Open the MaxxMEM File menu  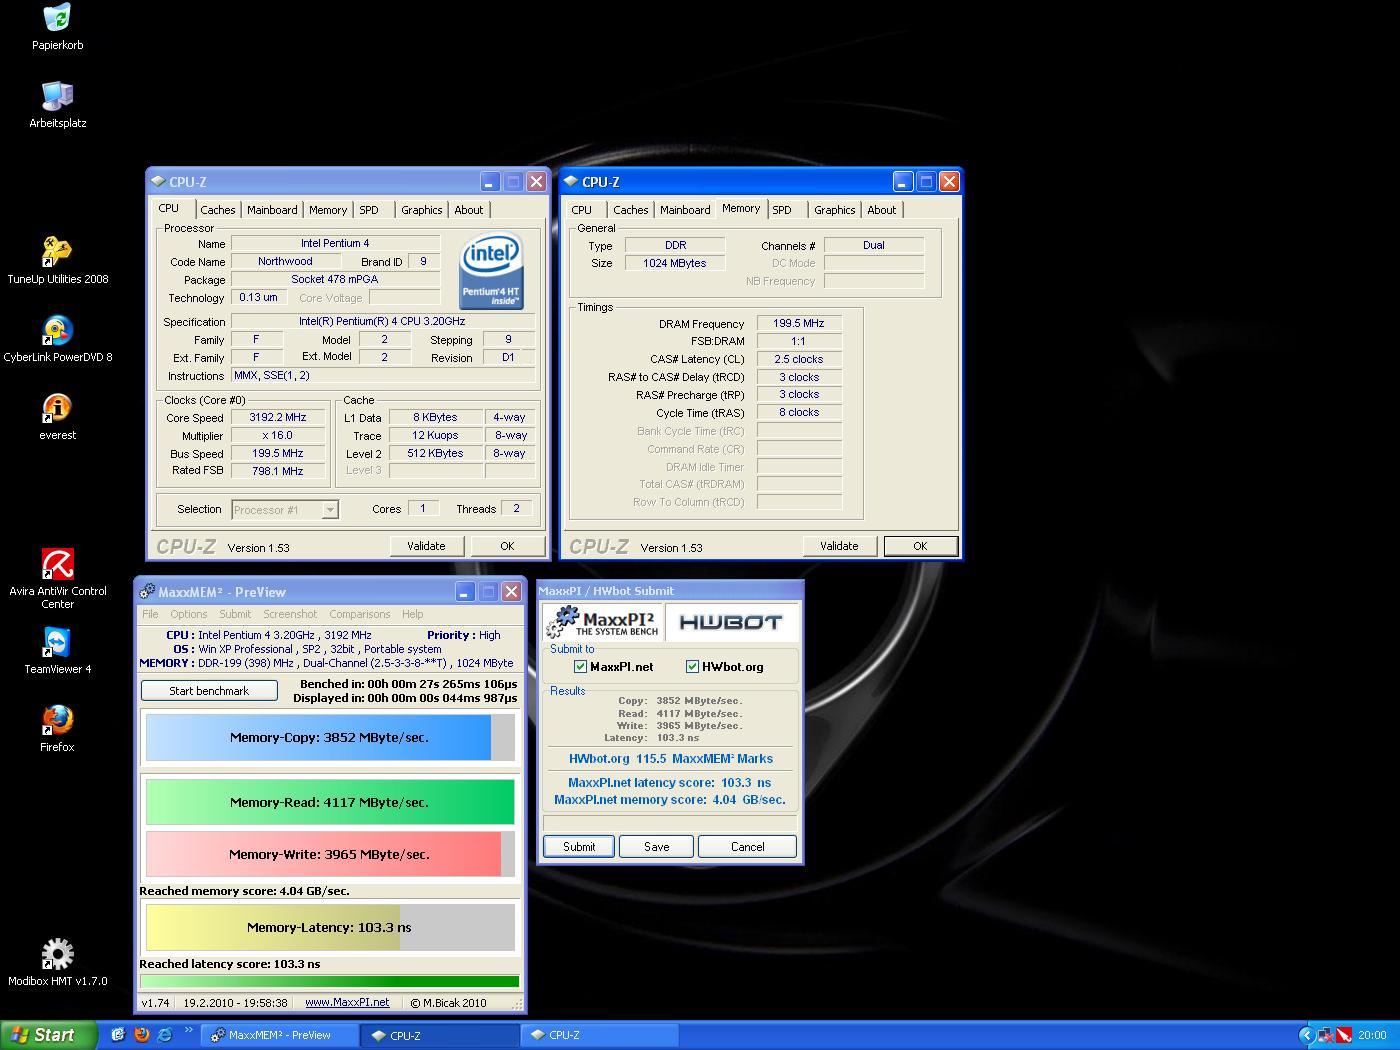point(150,614)
